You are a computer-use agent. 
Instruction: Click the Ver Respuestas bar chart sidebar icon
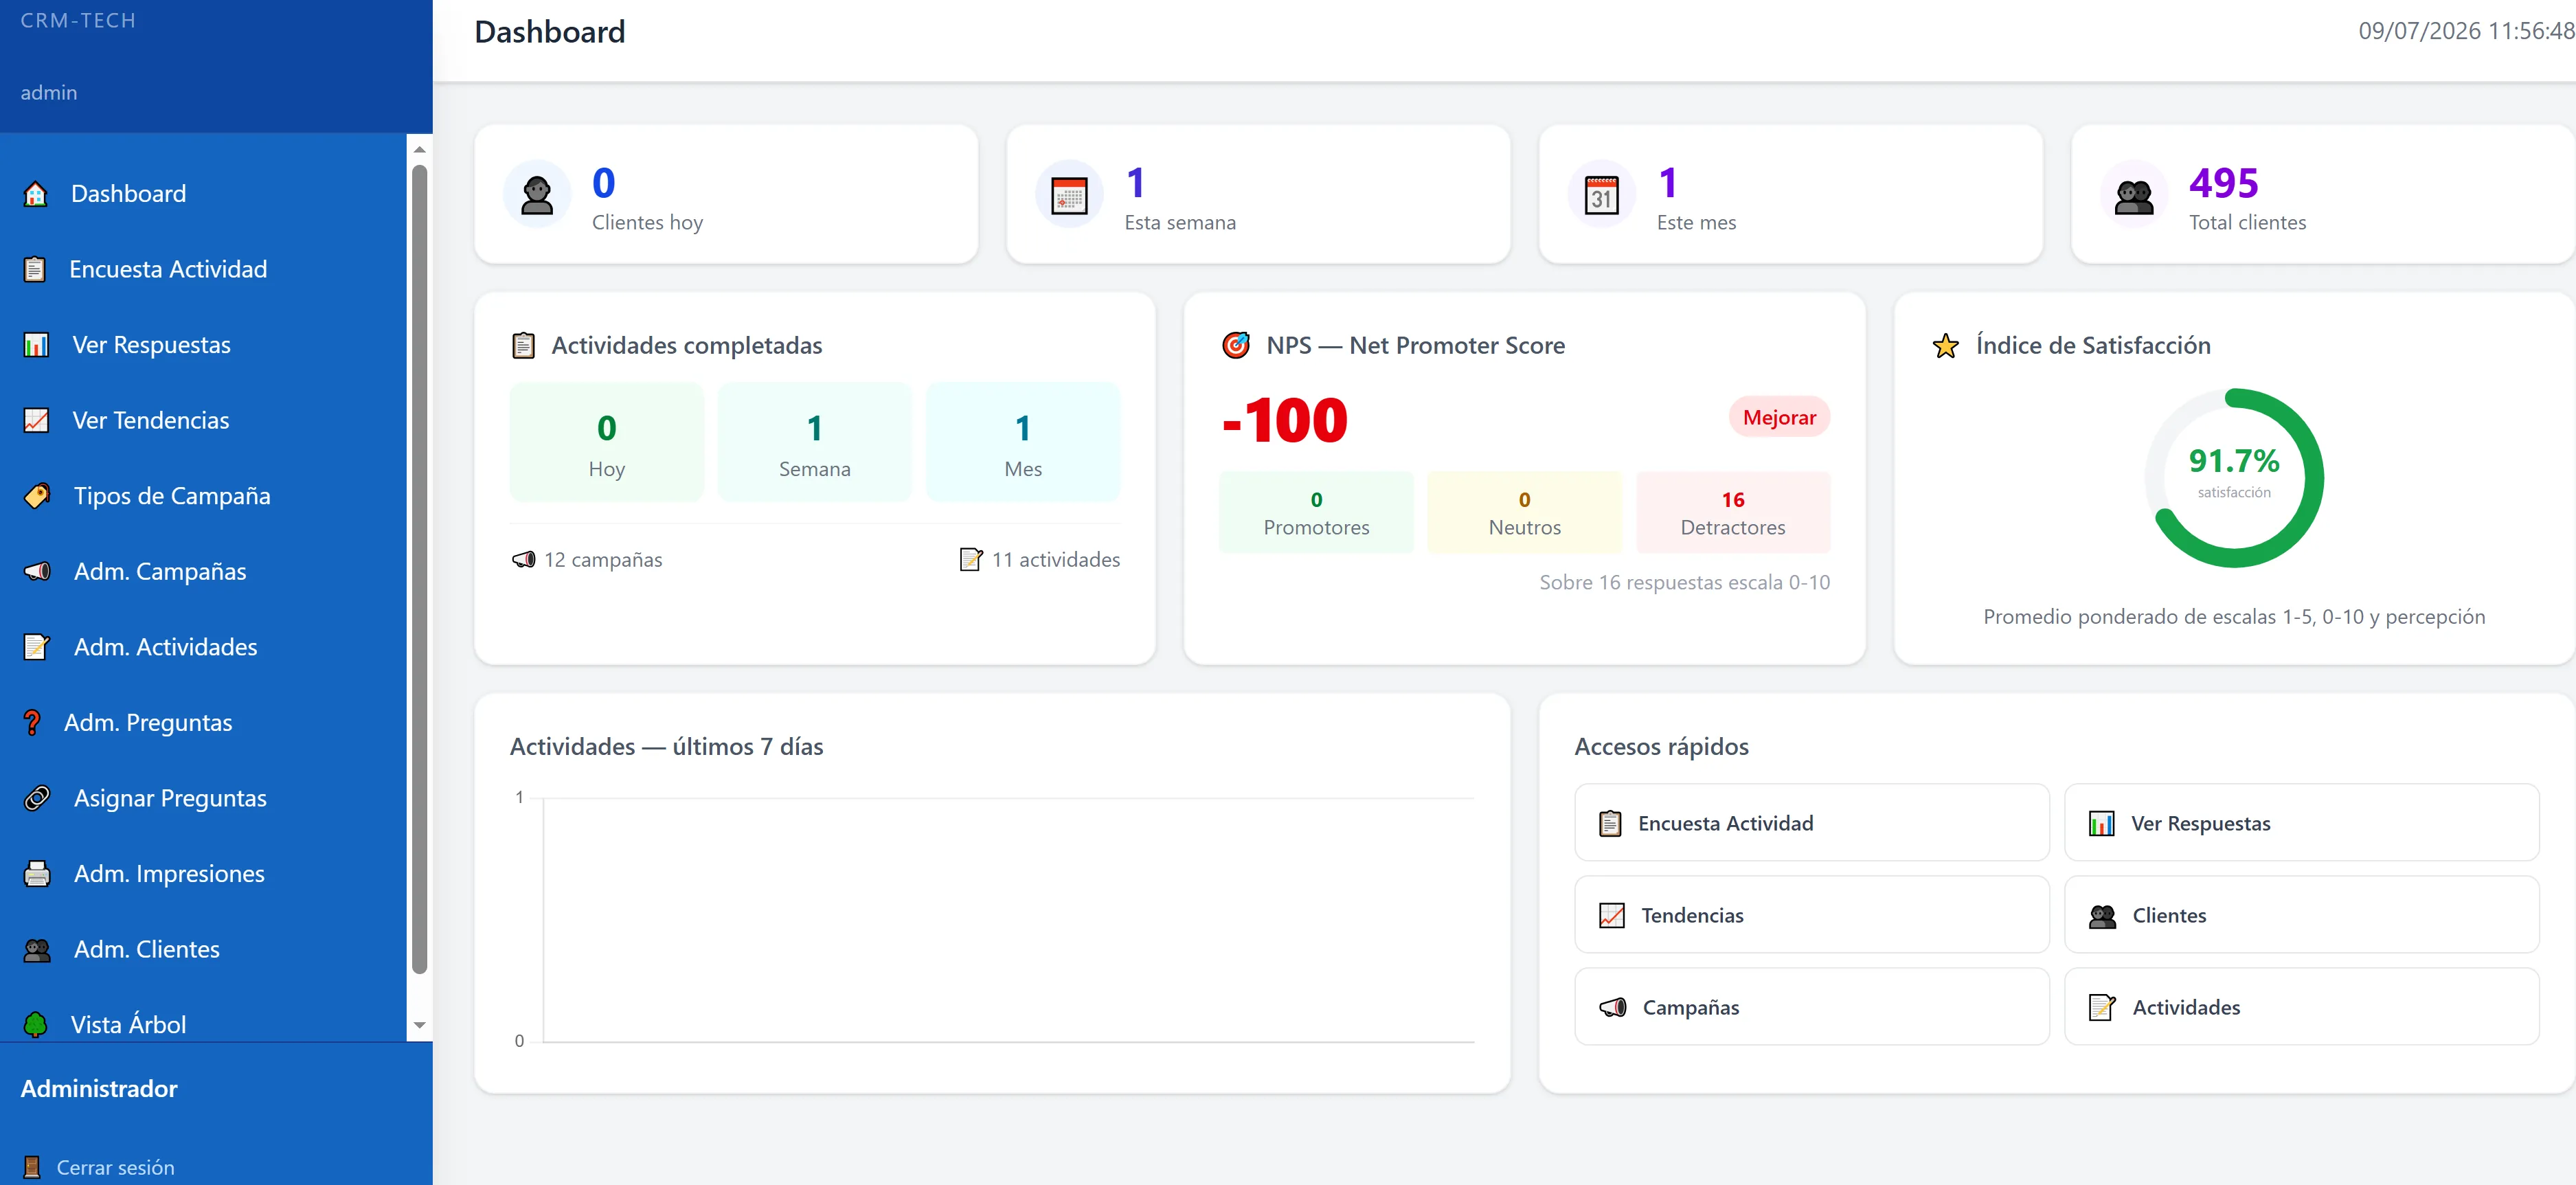click(x=36, y=345)
